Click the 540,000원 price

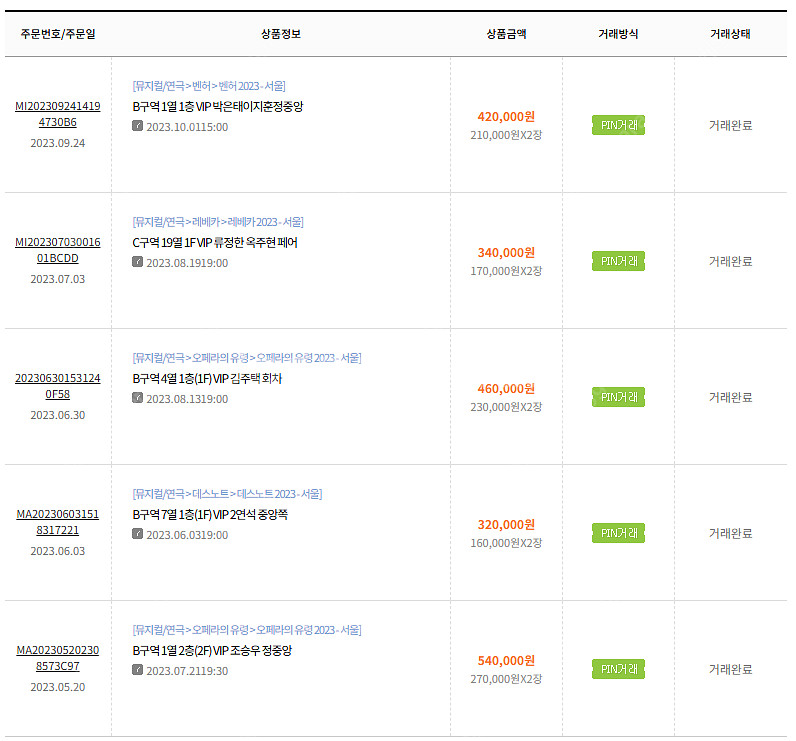click(x=506, y=661)
